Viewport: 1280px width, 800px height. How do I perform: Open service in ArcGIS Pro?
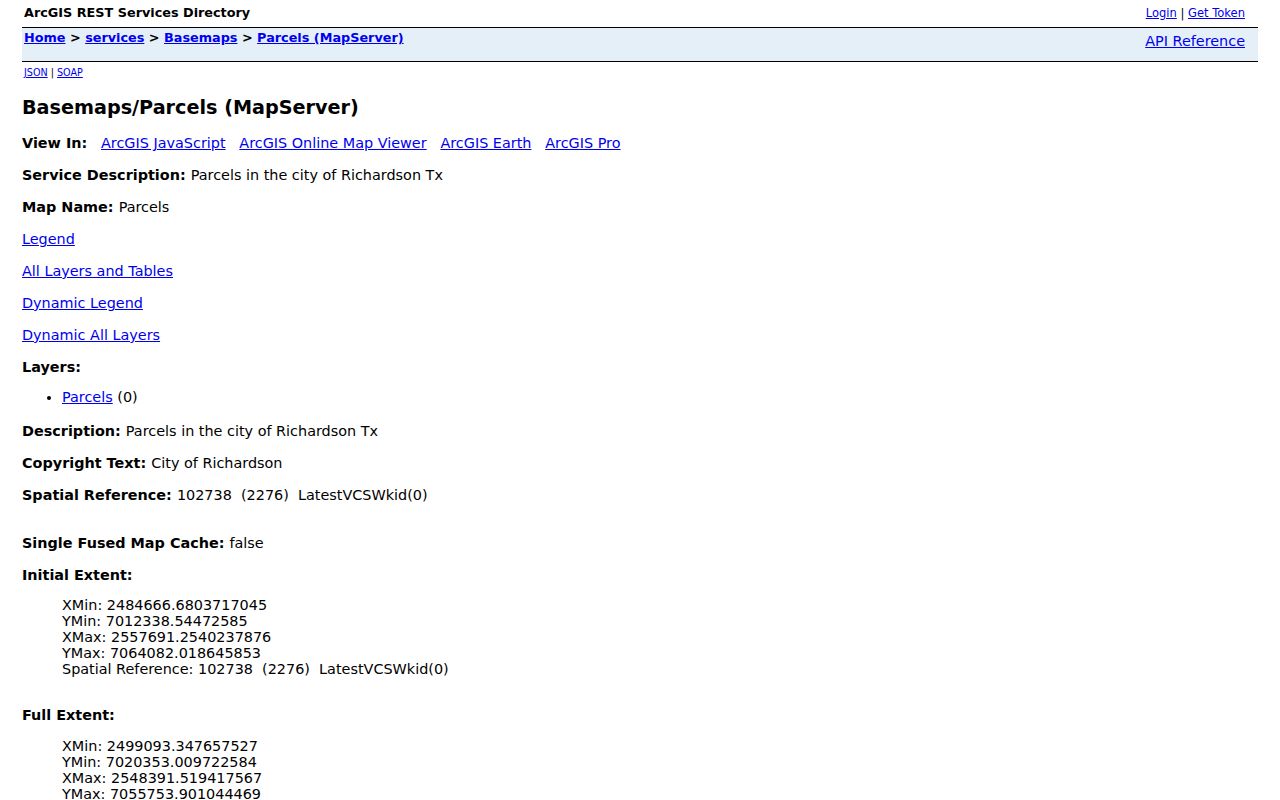(x=583, y=143)
